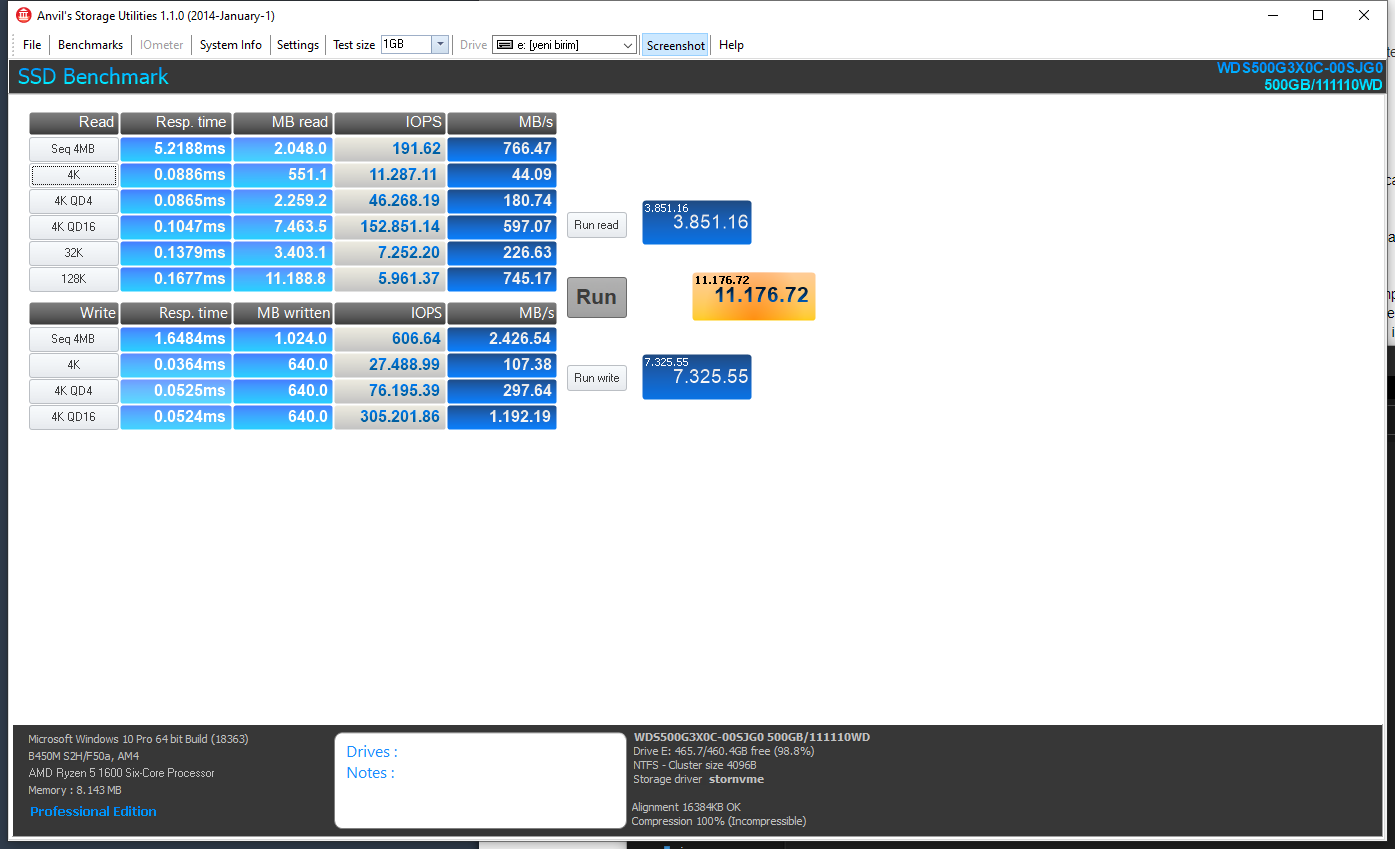The width and height of the screenshot is (1395, 849).
Task: Click the read score 3.851.16 box
Action: click(696, 222)
